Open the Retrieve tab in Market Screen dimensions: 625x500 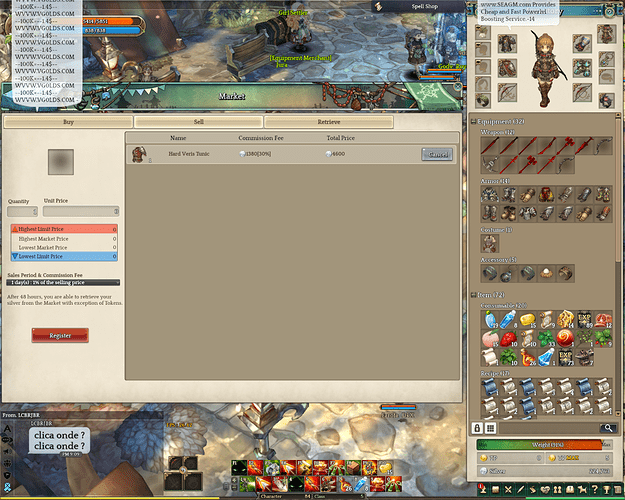[x=329, y=122]
